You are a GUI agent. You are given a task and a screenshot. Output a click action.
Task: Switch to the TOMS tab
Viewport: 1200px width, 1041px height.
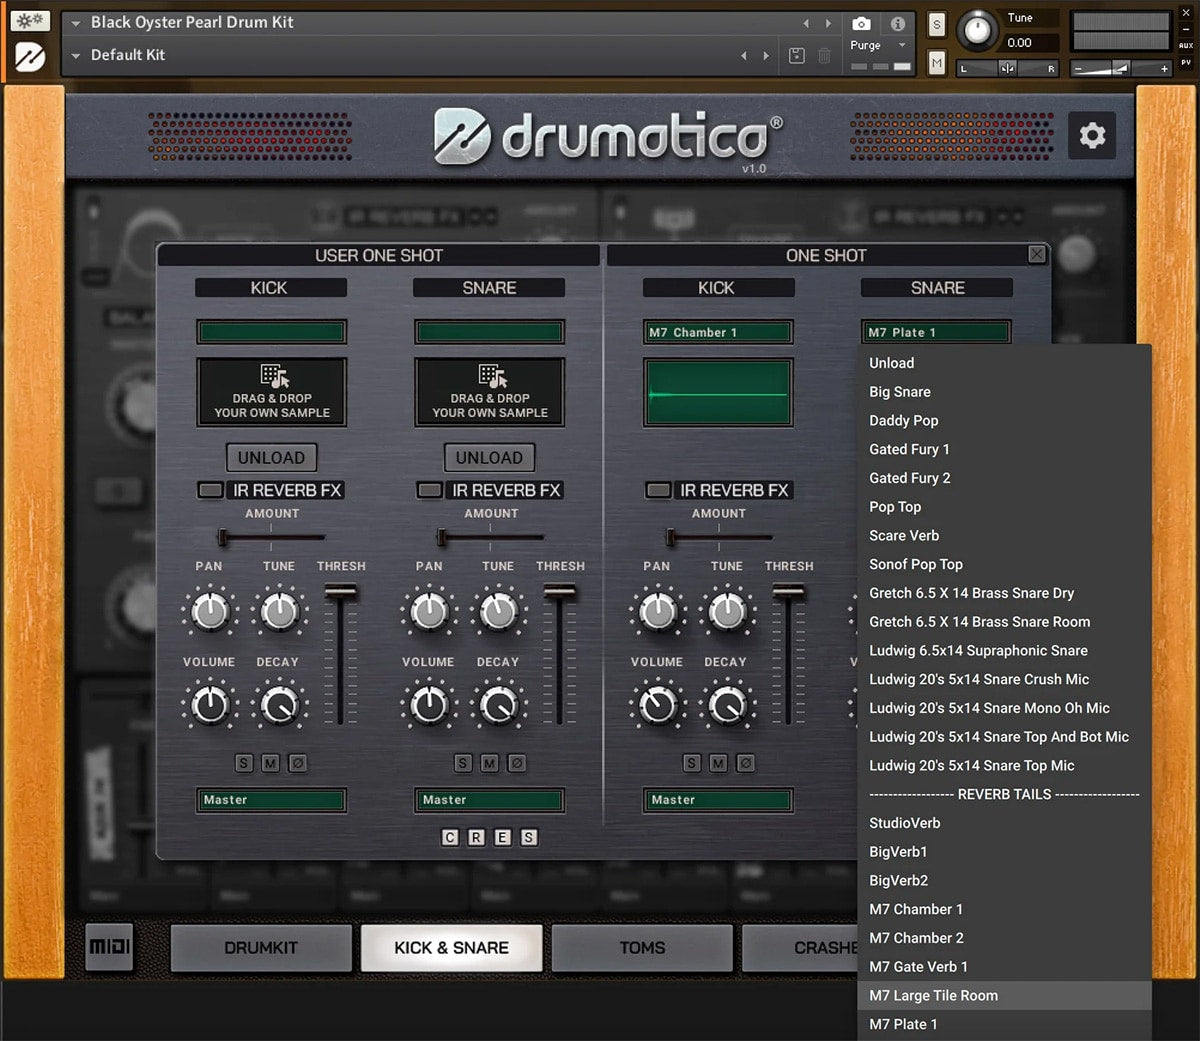click(642, 947)
